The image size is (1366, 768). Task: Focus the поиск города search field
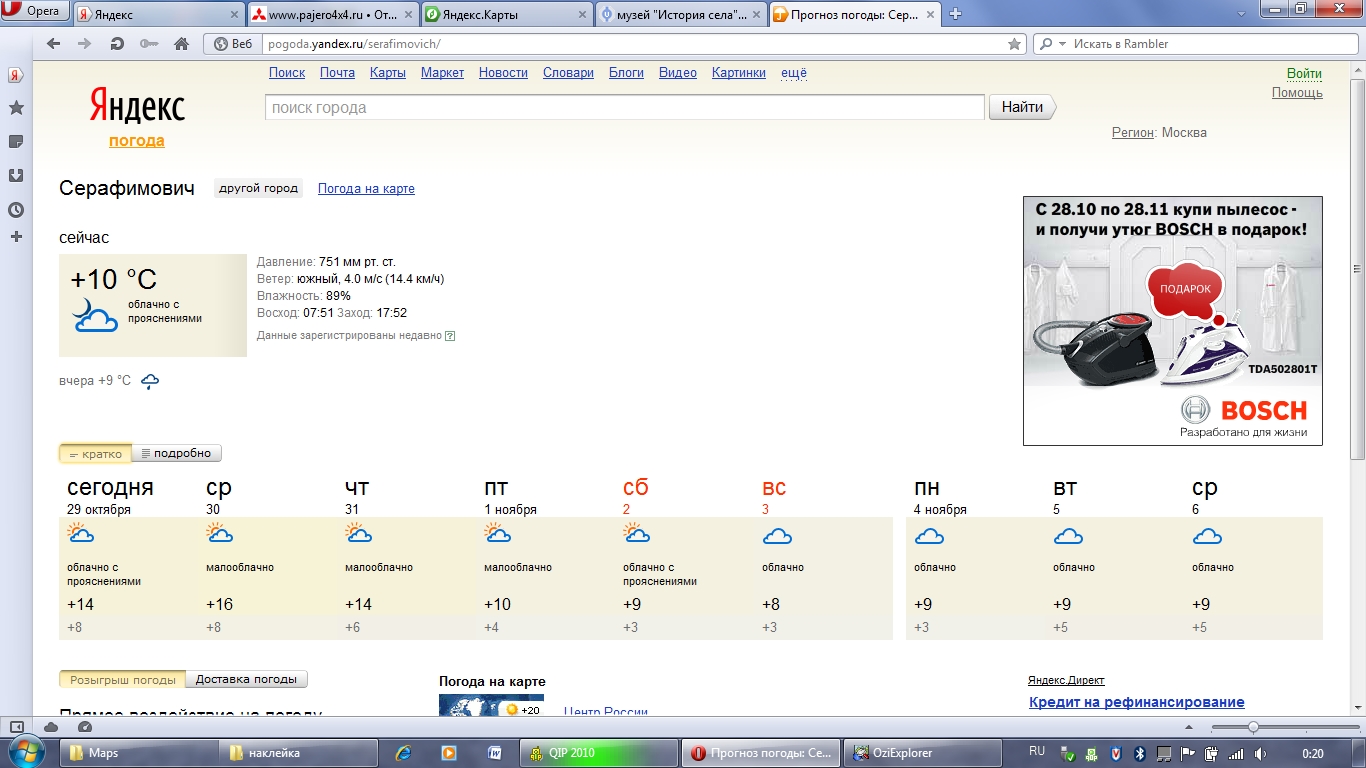coord(625,107)
